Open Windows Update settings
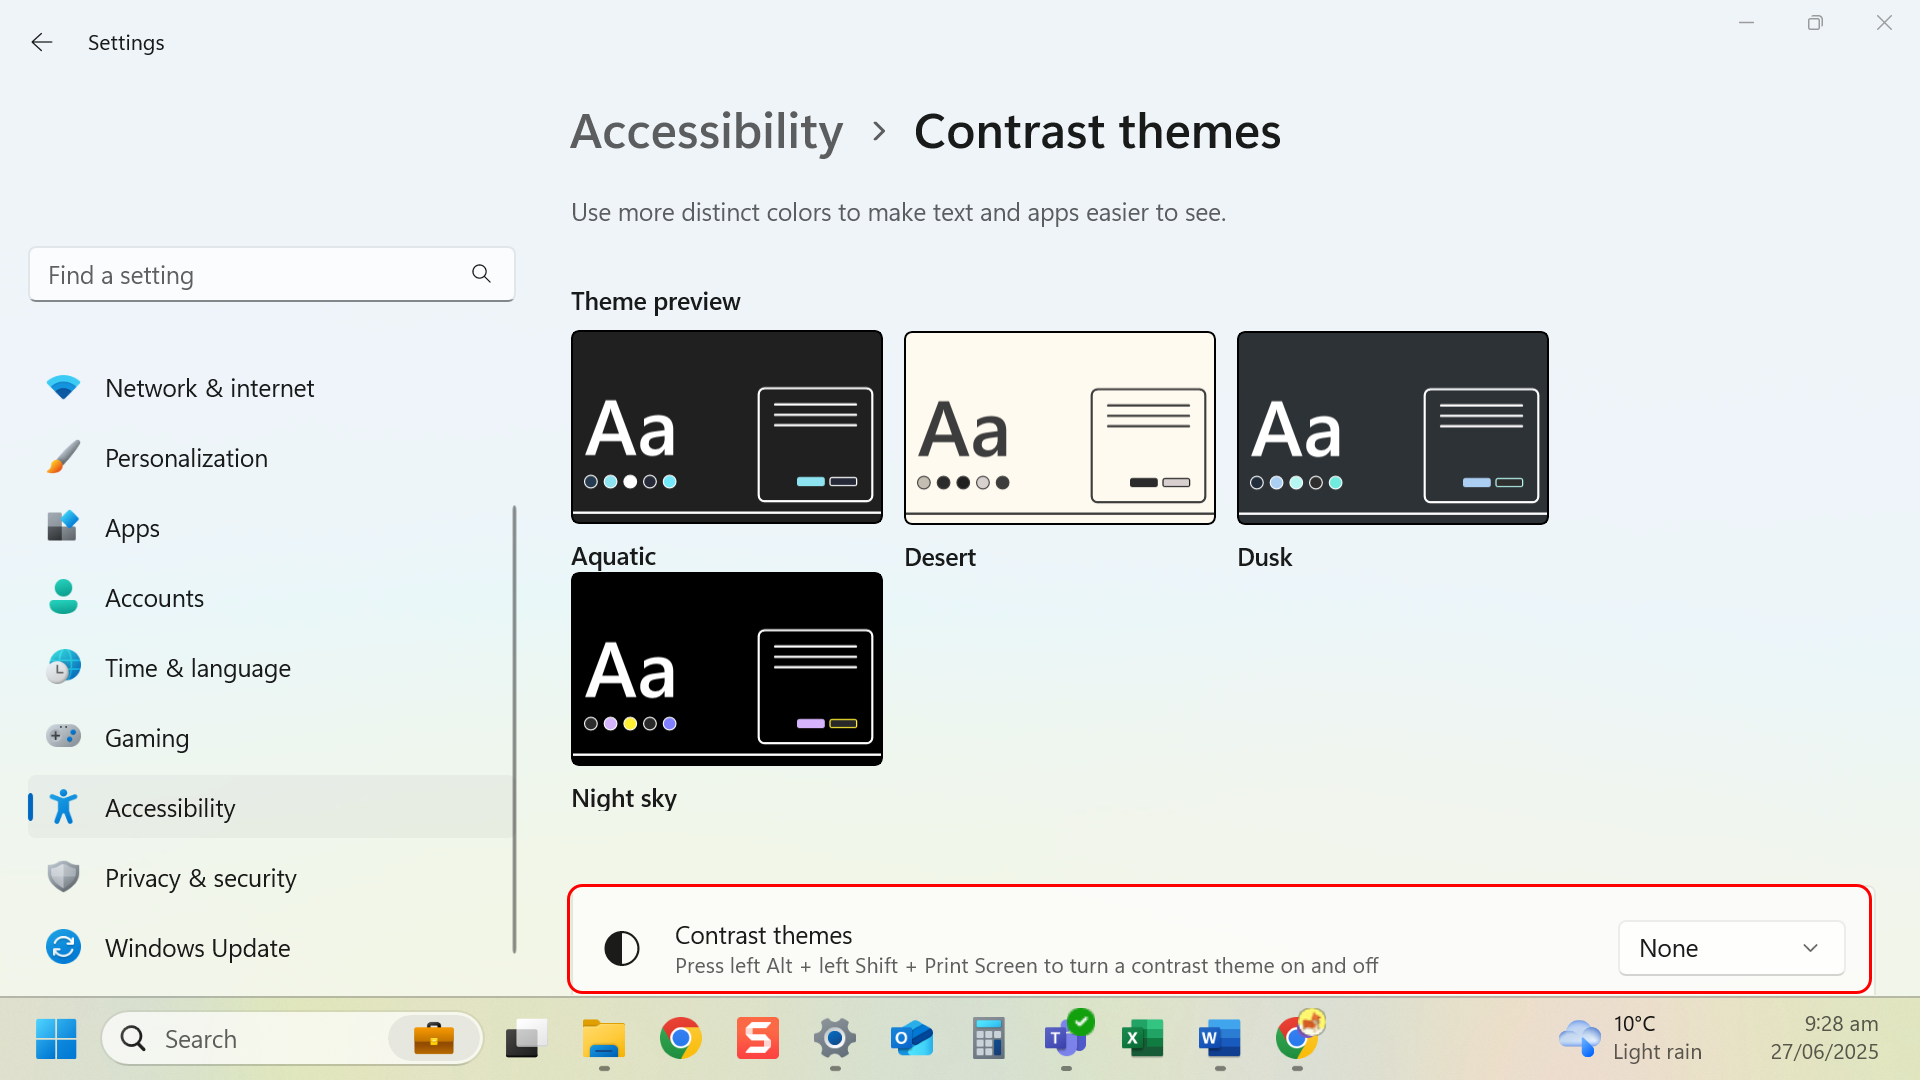 pos(271,948)
